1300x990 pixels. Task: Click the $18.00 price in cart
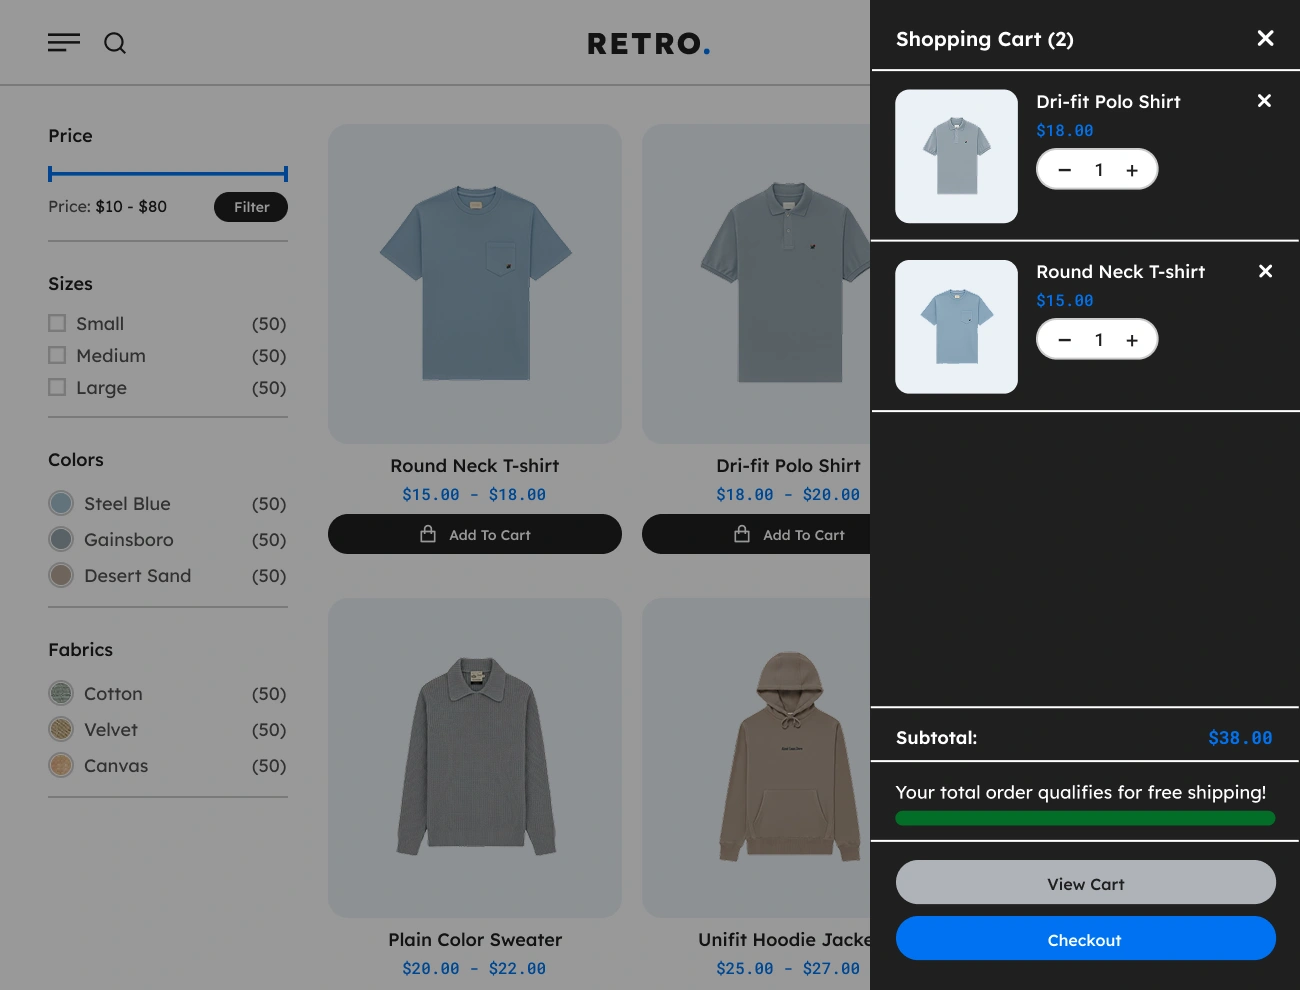tap(1065, 131)
